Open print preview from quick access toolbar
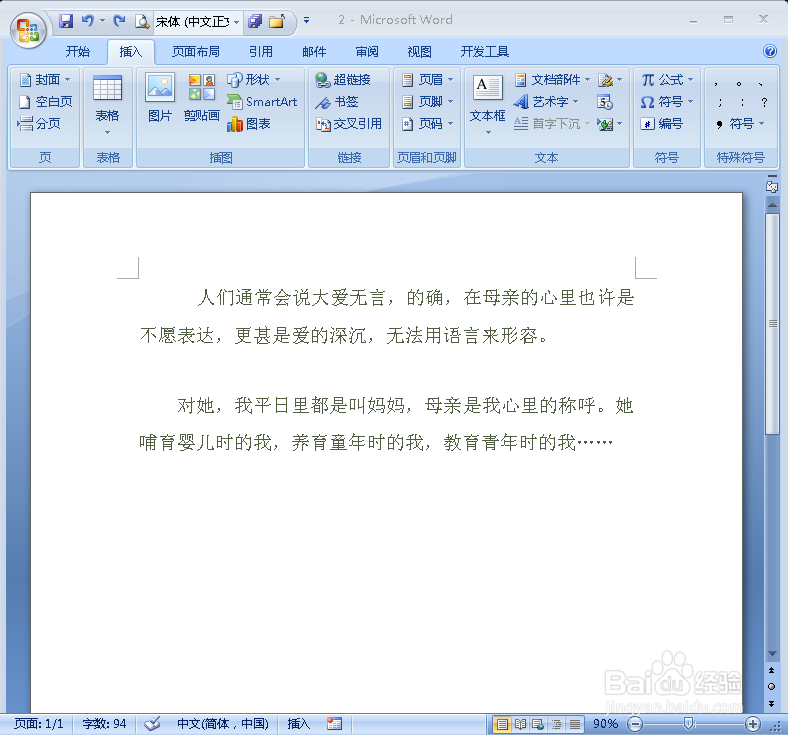788x735 pixels. pyautogui.click(x=142, y=21)
